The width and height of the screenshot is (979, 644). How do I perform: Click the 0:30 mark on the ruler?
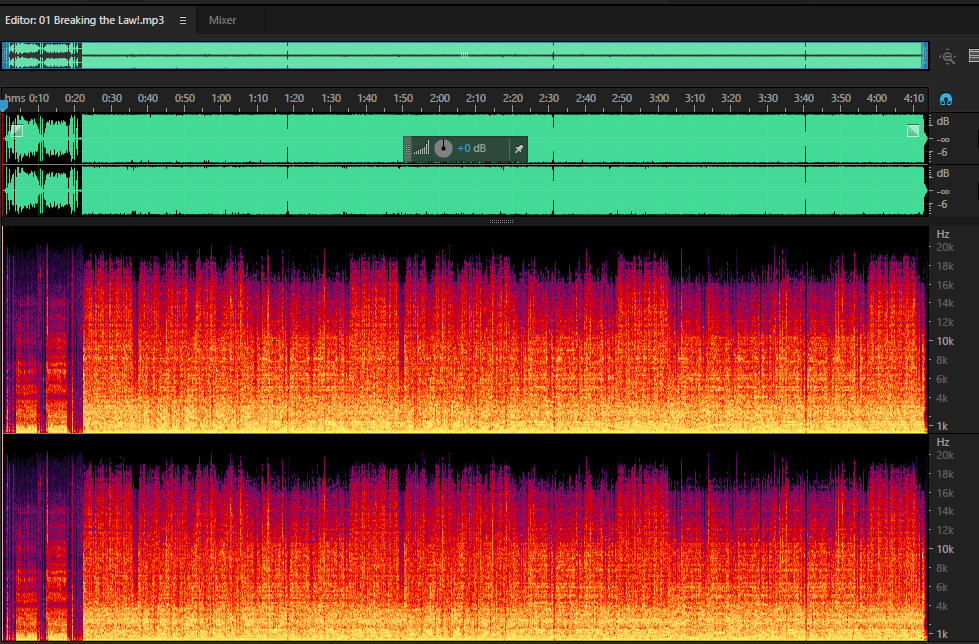(112, 98)
